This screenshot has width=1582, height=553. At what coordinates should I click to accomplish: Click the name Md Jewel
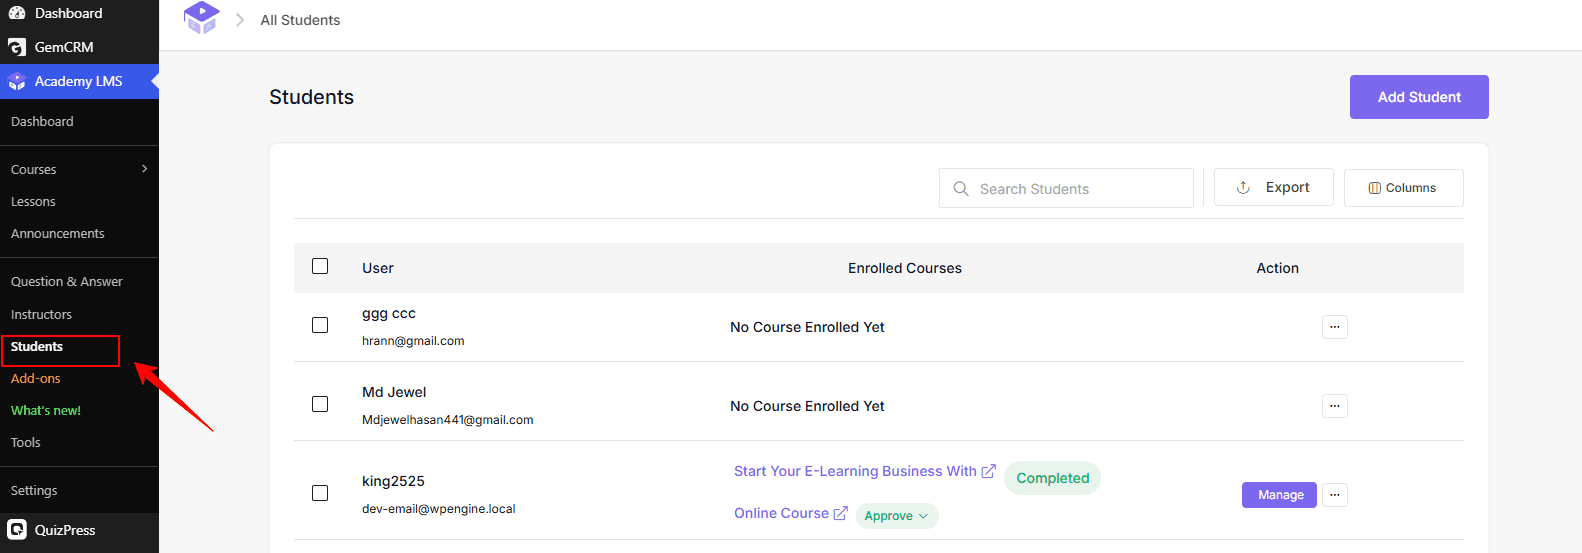tap(394, 392)
